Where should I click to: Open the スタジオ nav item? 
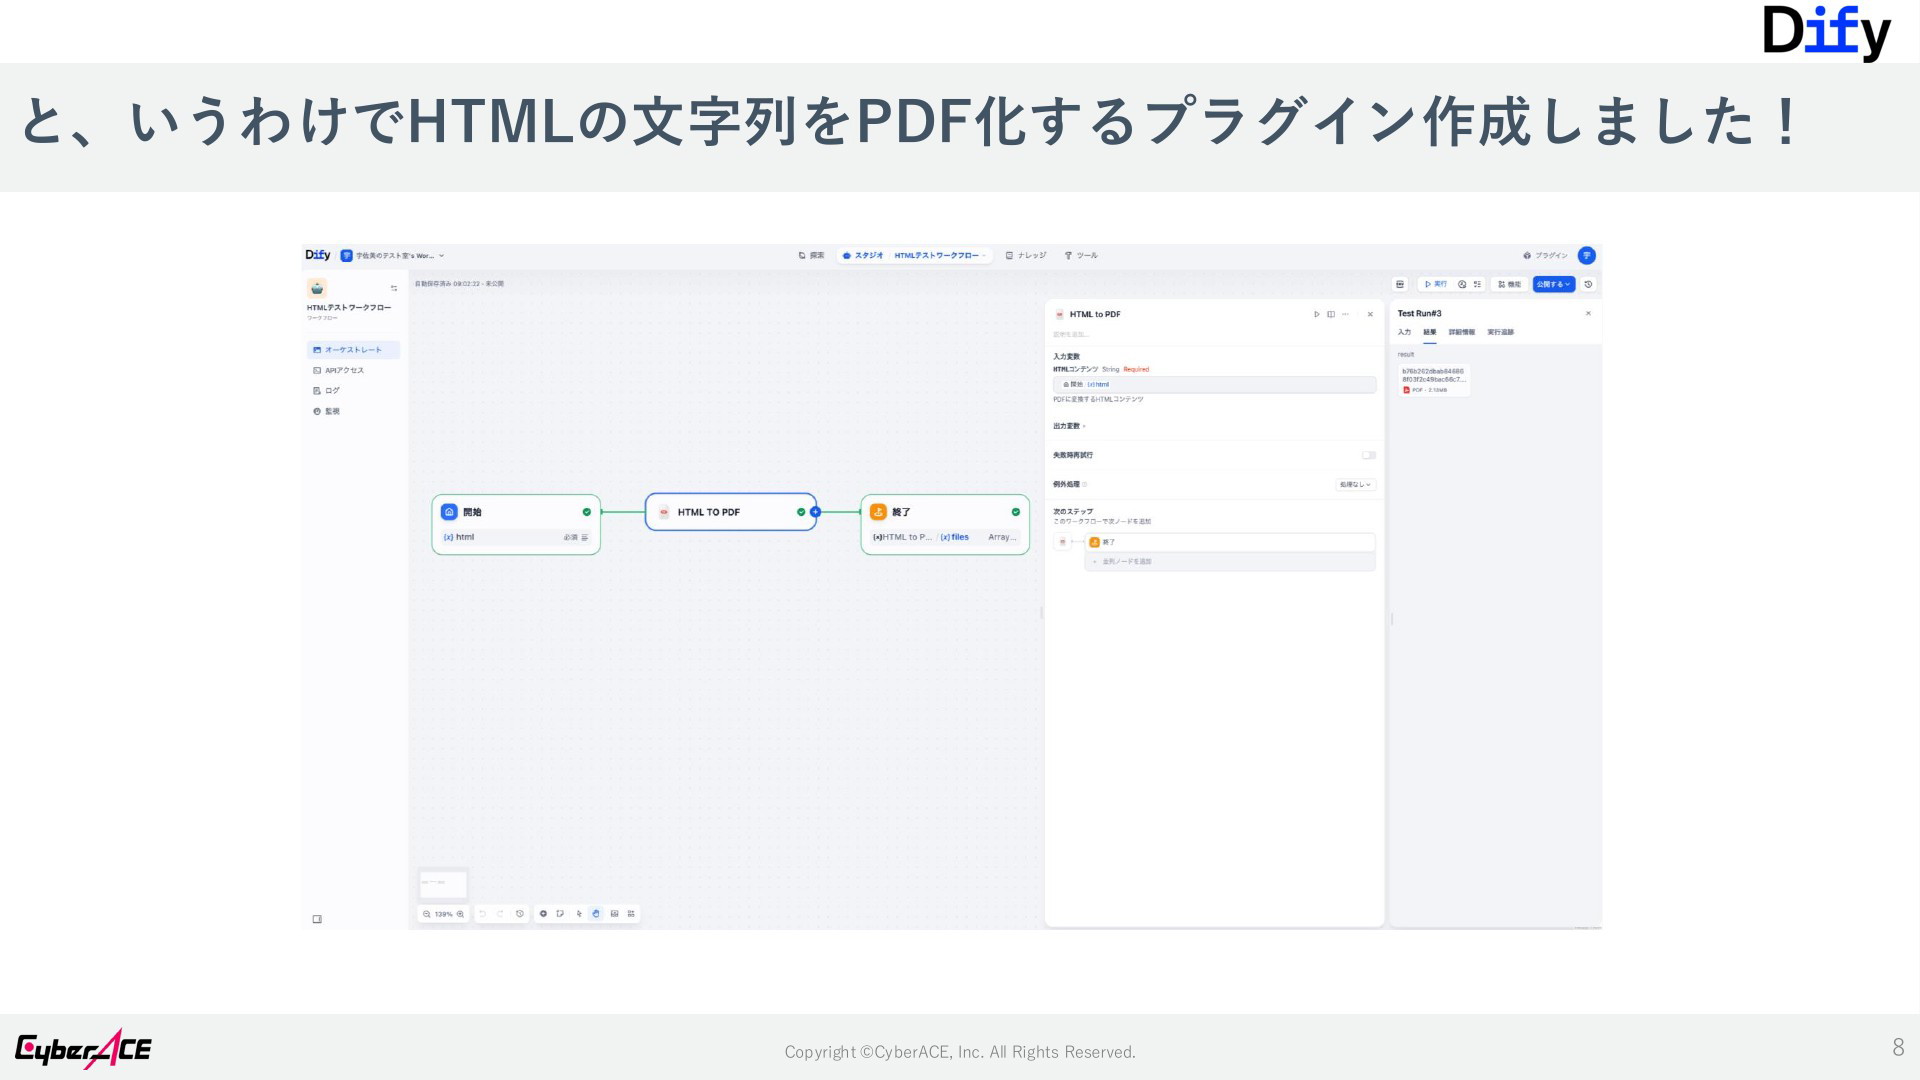click(x=863, y=256)
